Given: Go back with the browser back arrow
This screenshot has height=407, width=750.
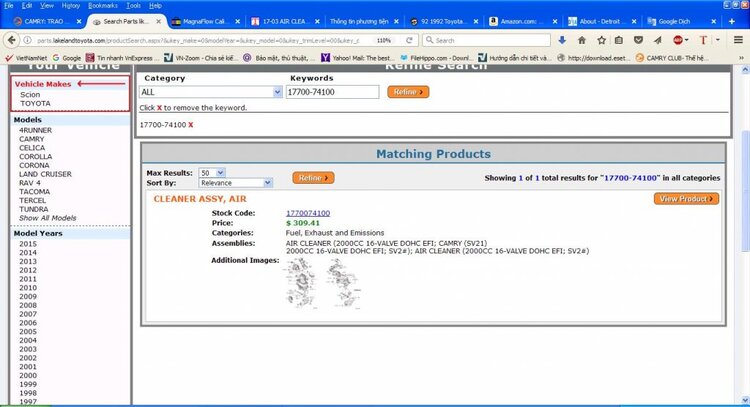Looking at the screenshot, I should [x=11, y=40].
